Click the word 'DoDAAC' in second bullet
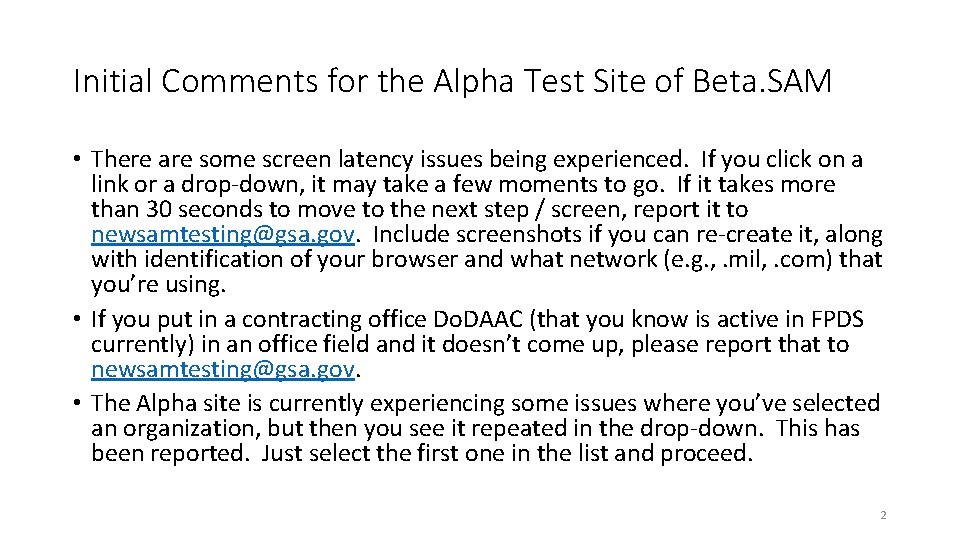The image size is (960, 540). (478, 319)
